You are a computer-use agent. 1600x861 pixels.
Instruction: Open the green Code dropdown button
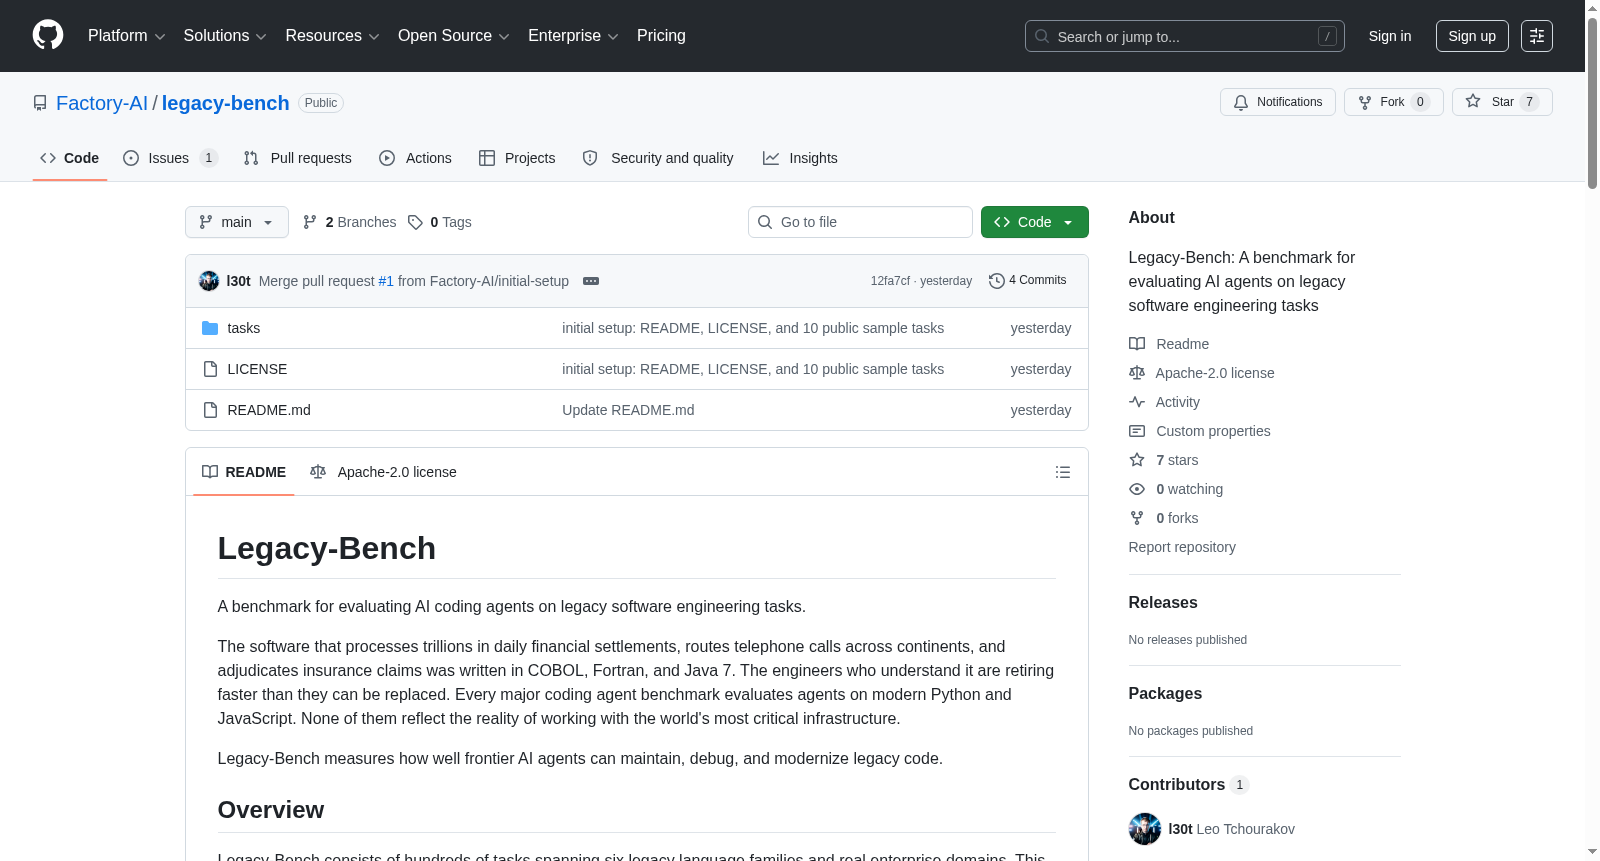1035,222
